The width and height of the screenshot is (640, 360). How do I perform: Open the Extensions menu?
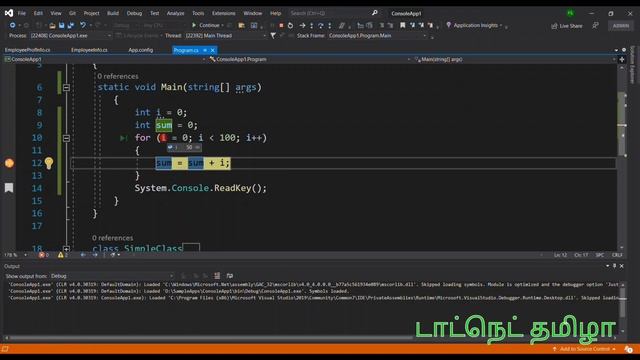224,13
